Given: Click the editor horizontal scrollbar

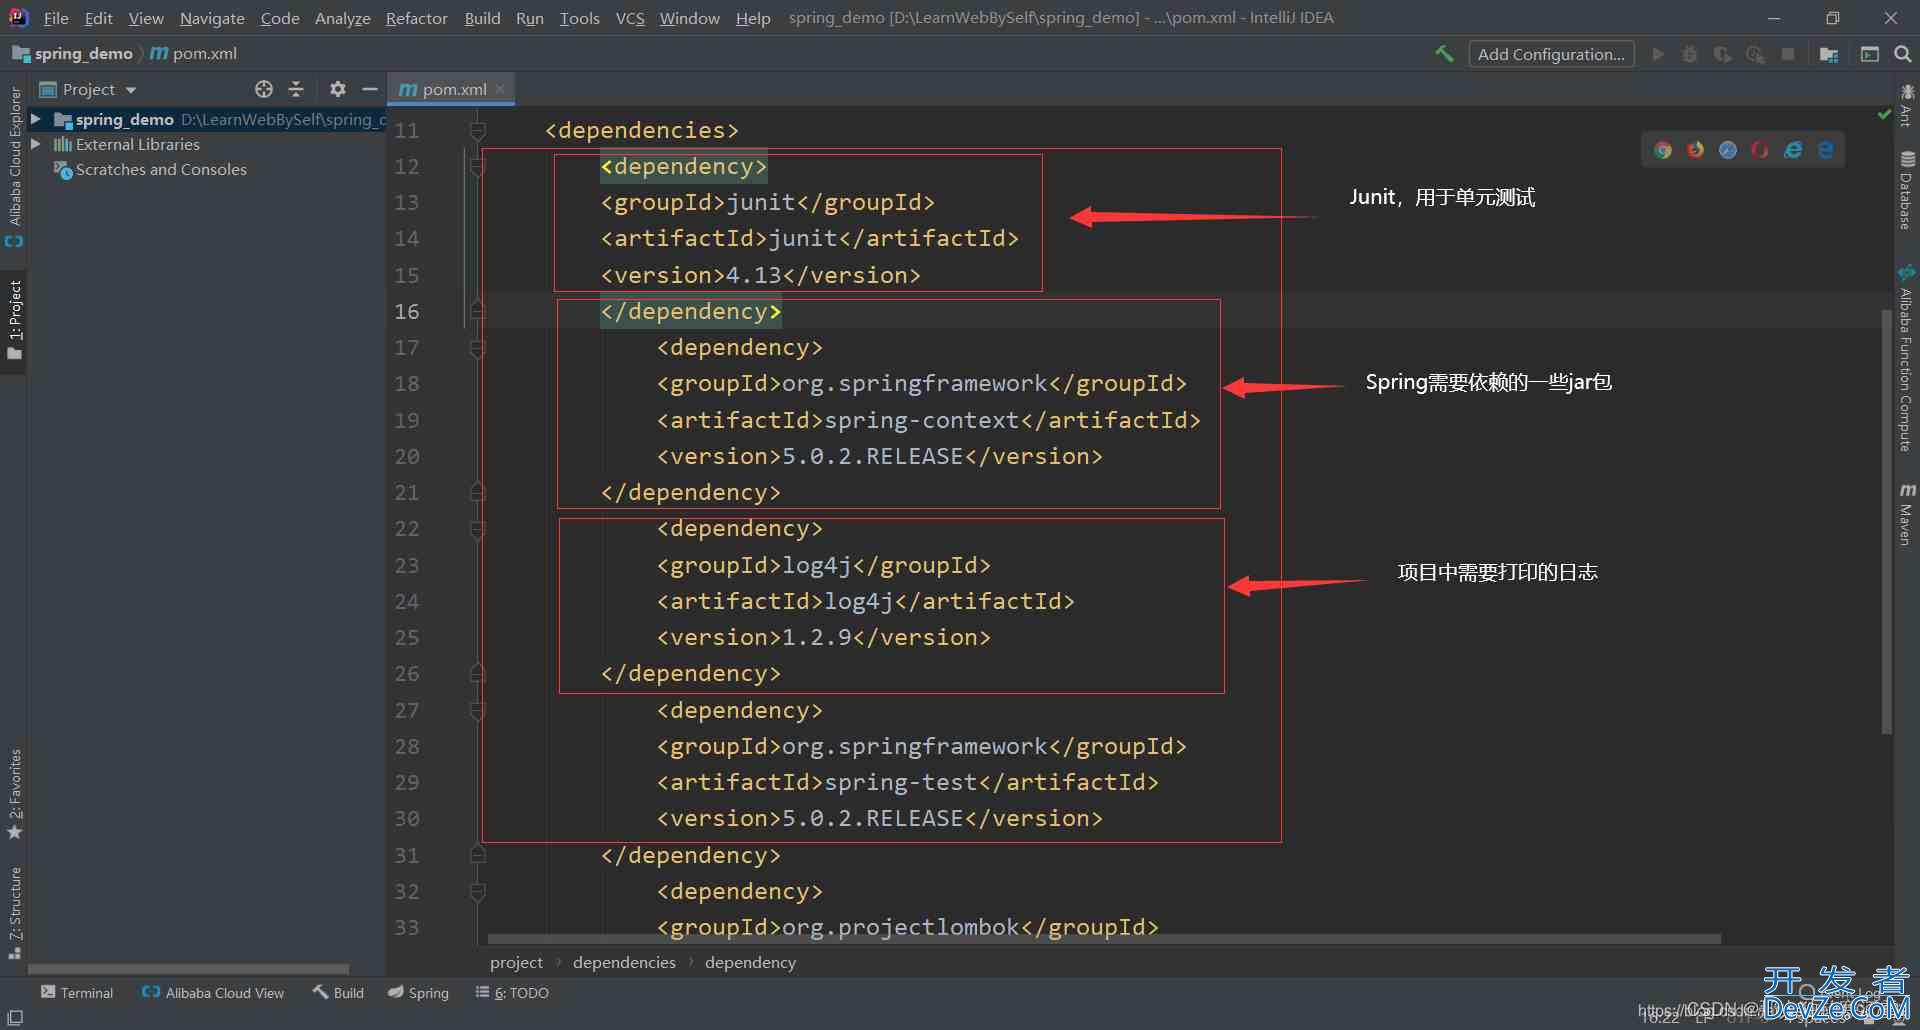Looking at the screenshot, I should 1104,939.
